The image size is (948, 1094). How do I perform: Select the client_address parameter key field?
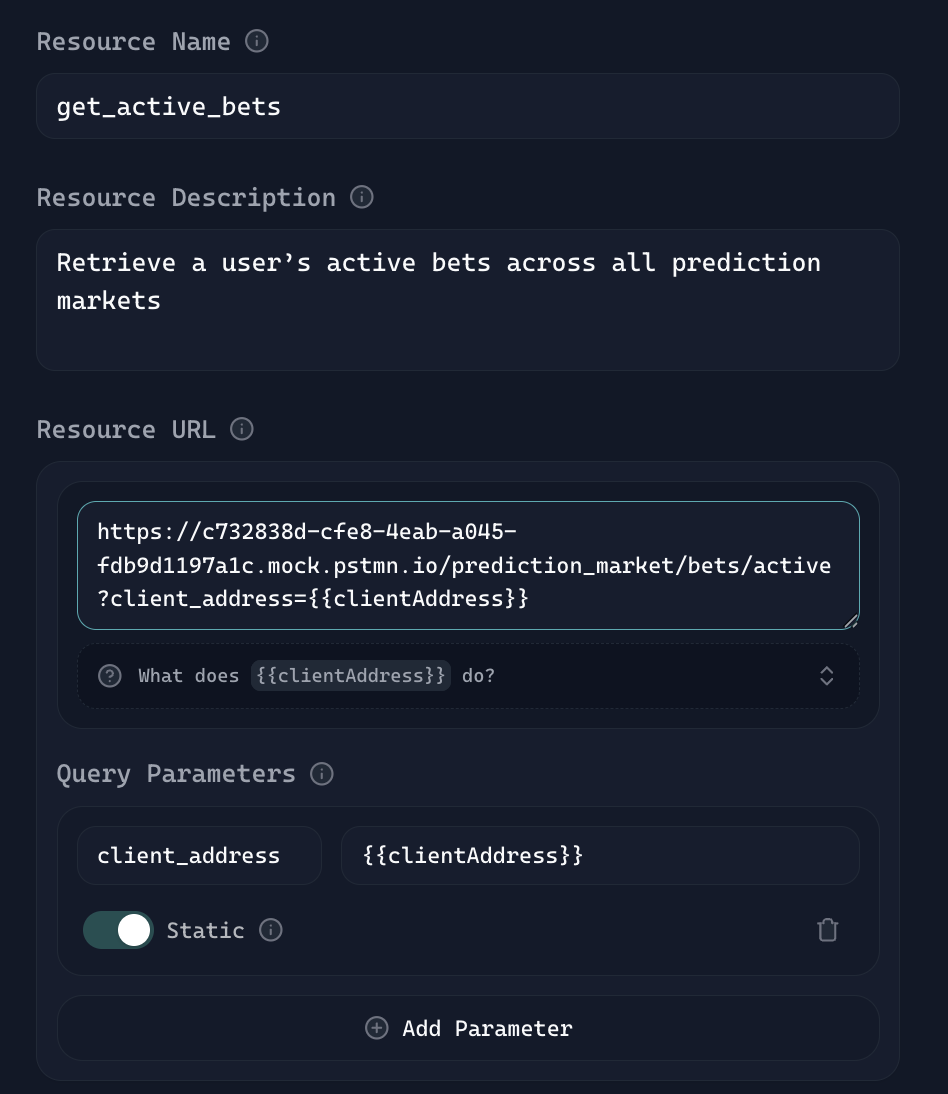(199, 855)
